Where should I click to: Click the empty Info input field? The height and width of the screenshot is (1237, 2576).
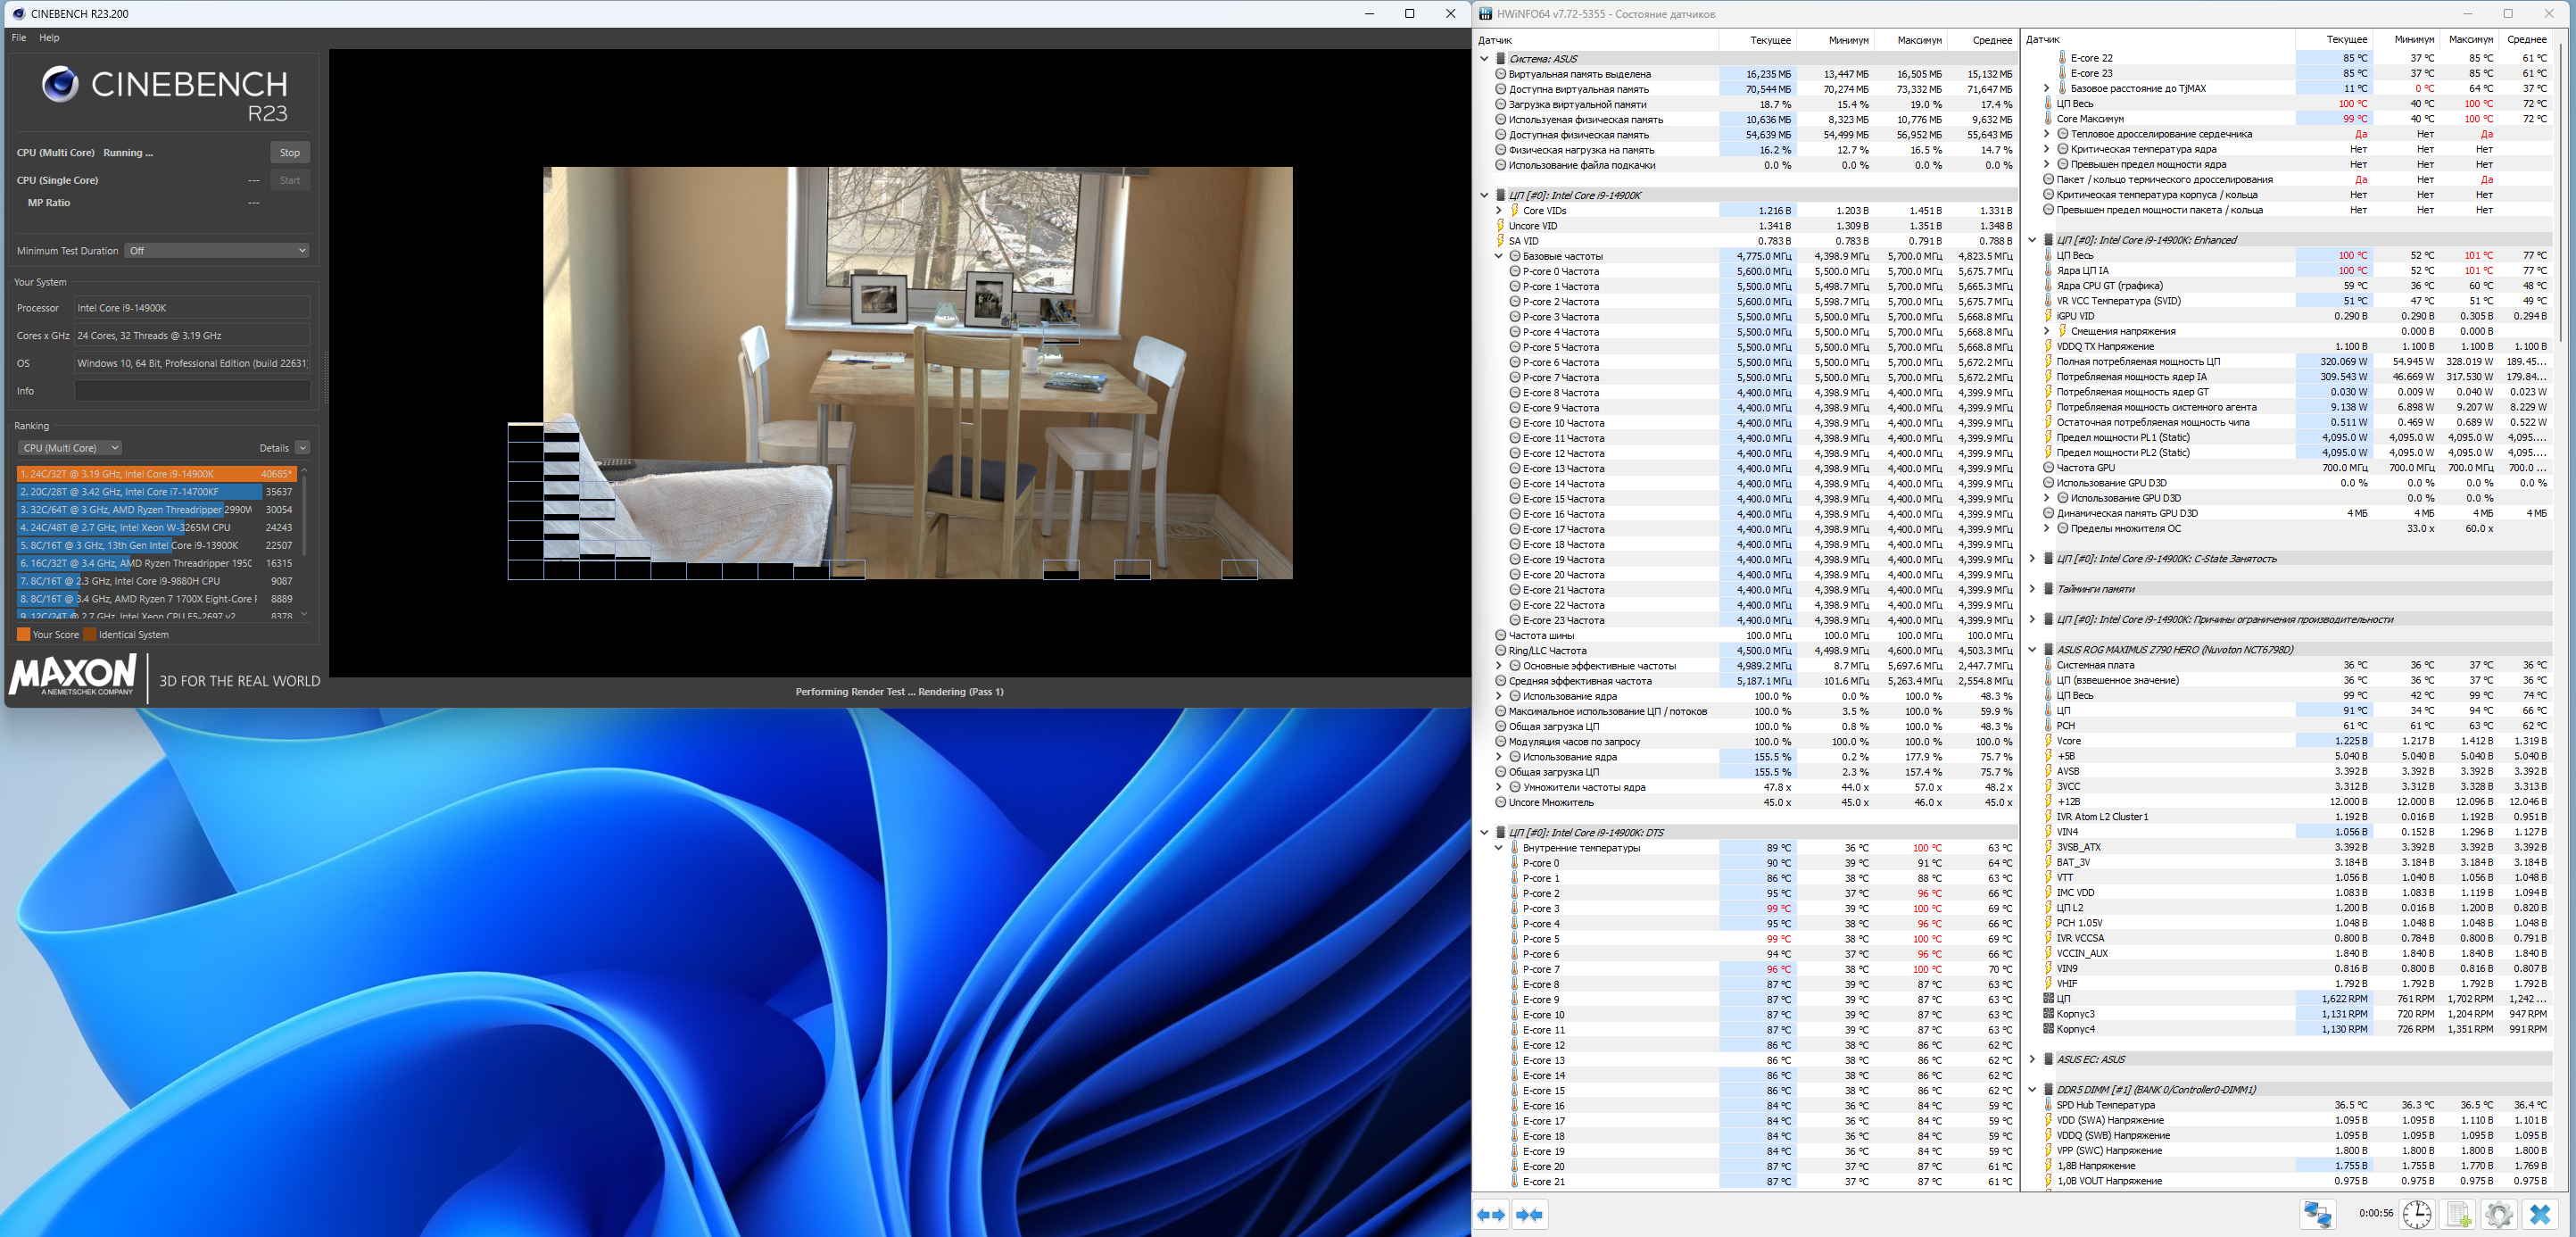click(x=192, y=391)
